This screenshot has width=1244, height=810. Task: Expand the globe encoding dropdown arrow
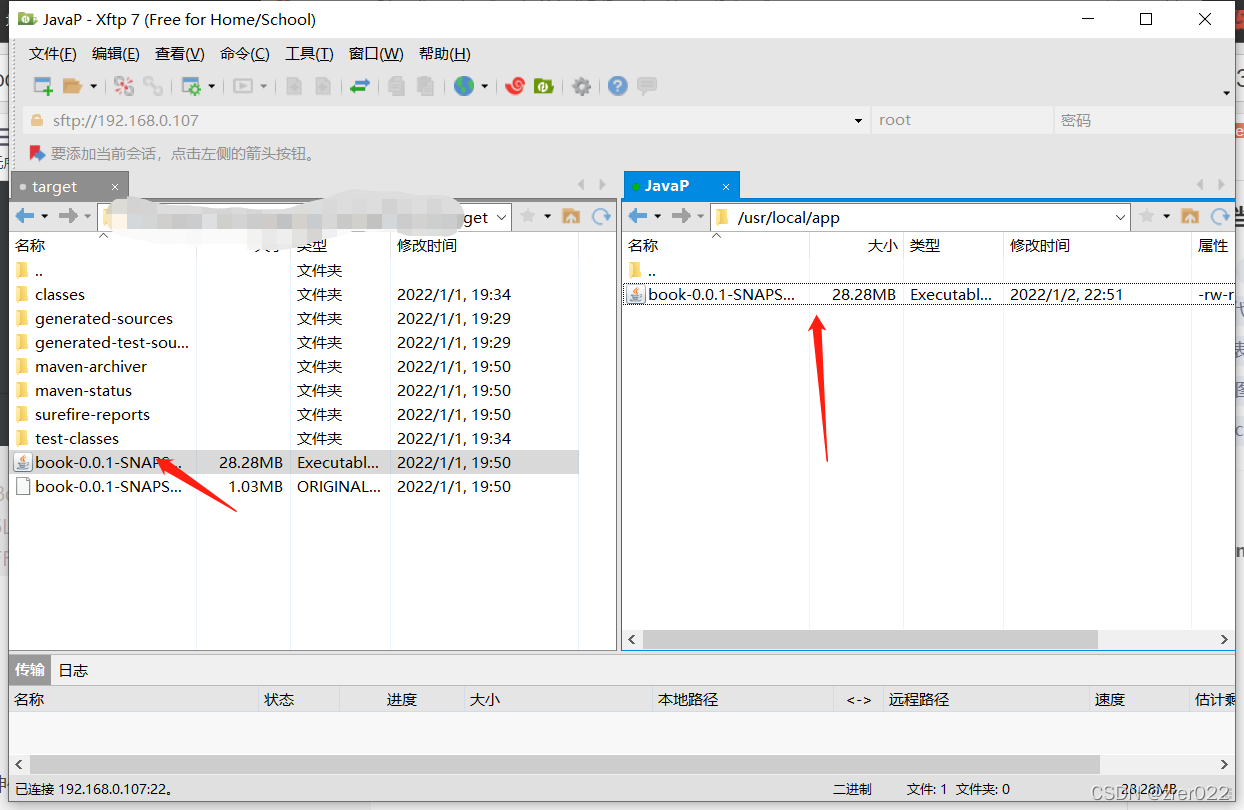point(485,87)
